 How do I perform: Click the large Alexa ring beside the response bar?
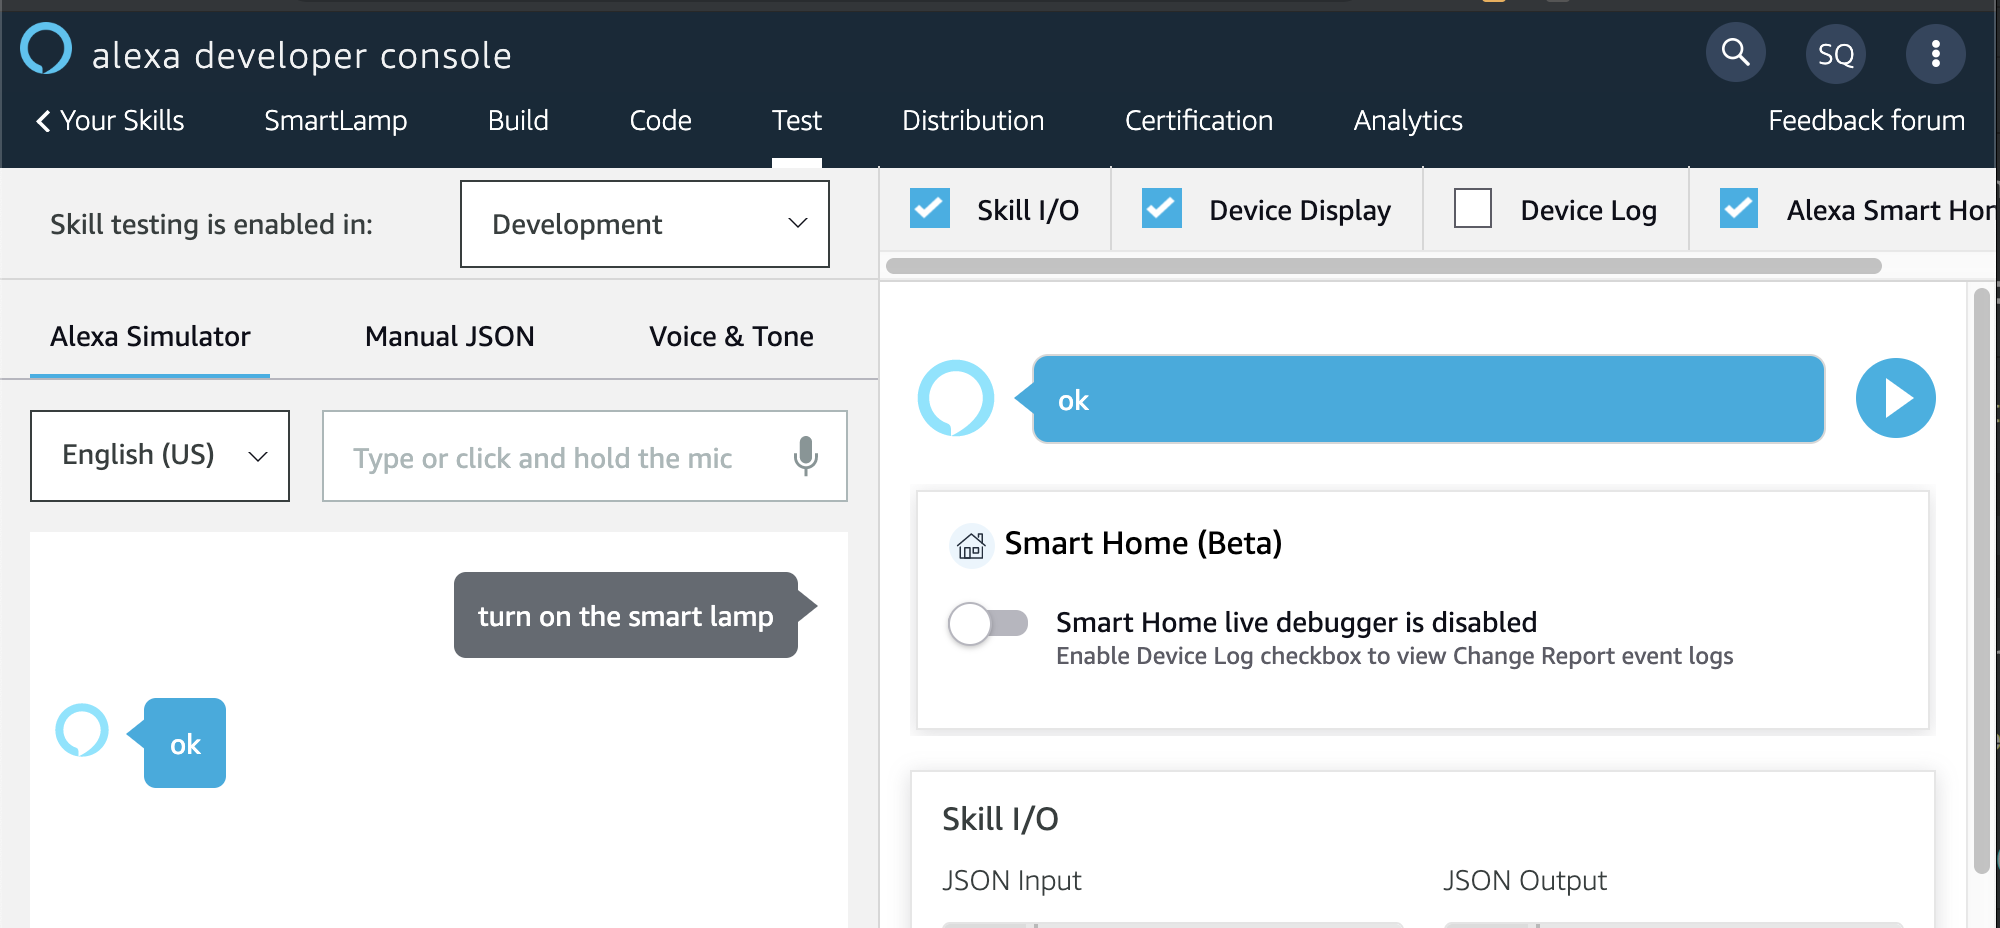pos(956,398)
